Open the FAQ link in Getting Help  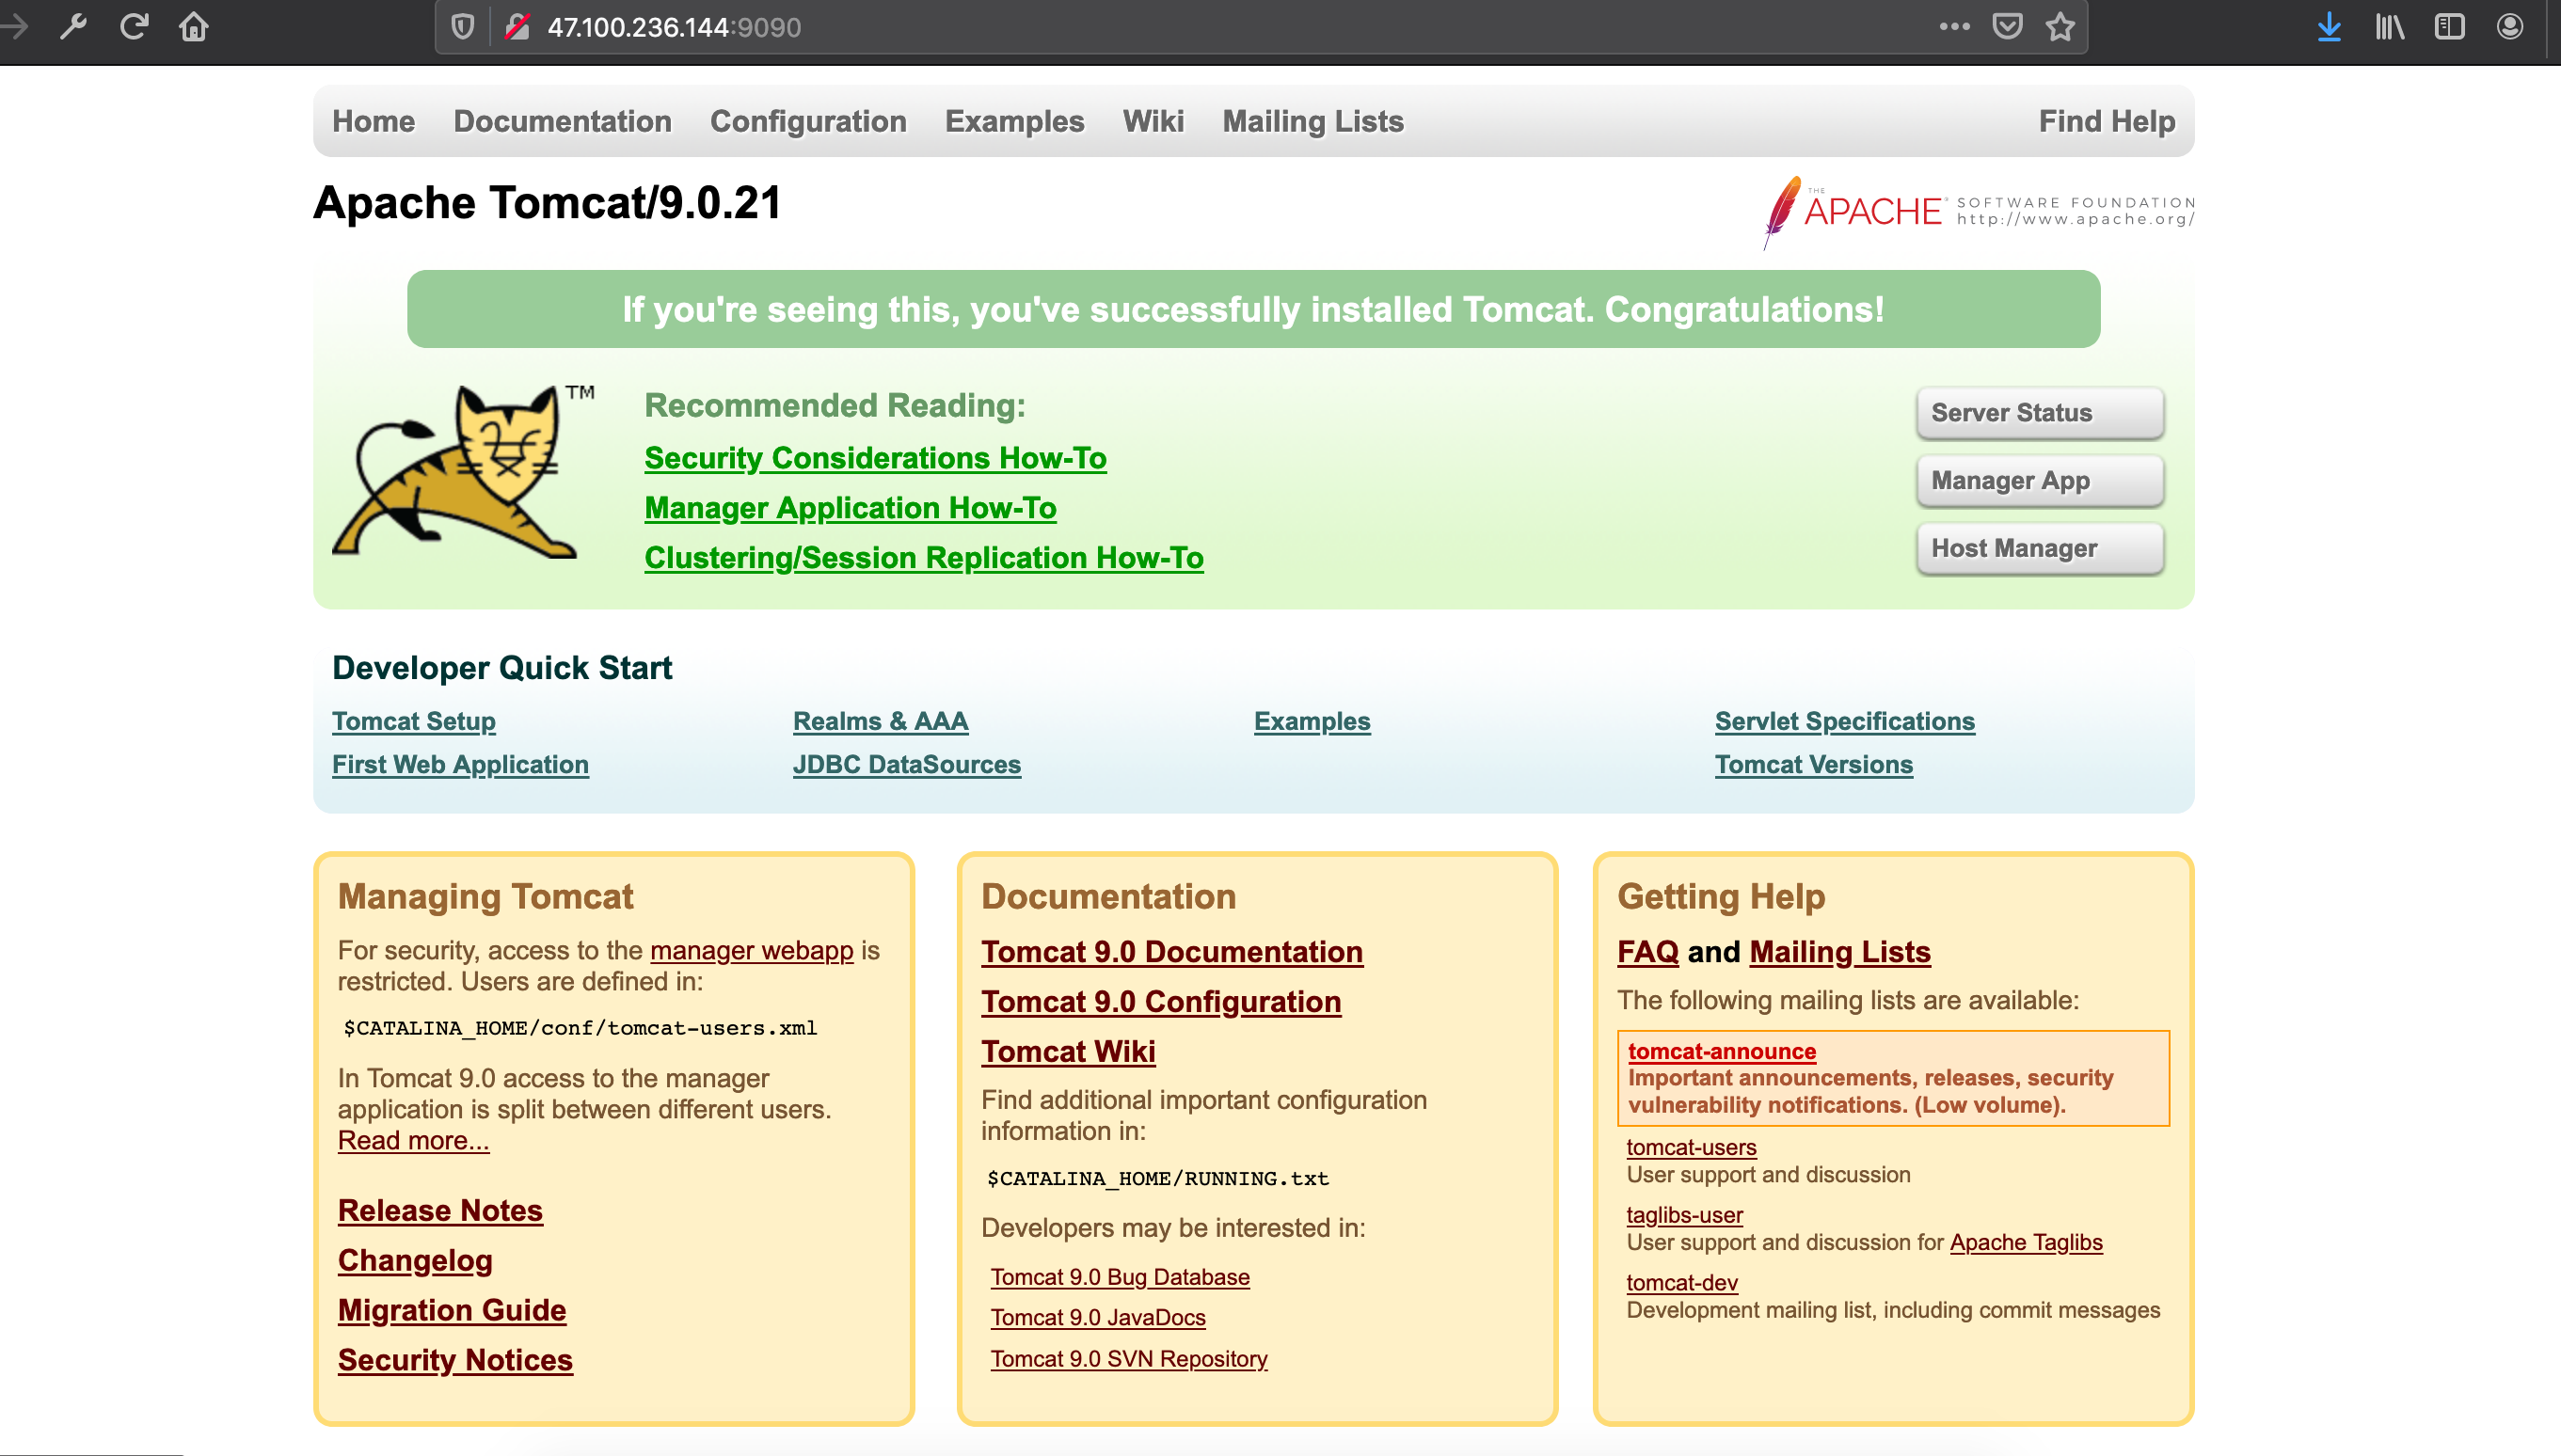[1648, 952]
